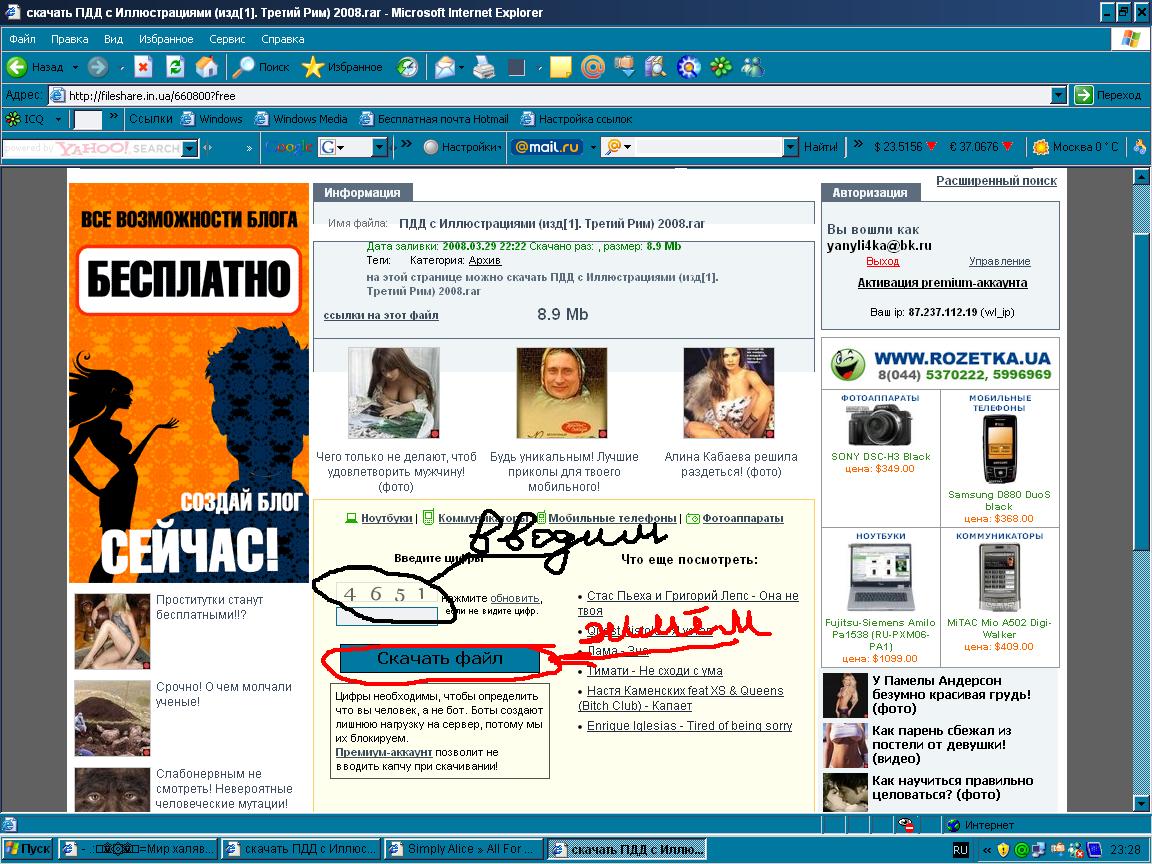The width and height of the screenshot is (1152, 864).
Task: Go to the Home page icon
Action: [x=206, y=67]
